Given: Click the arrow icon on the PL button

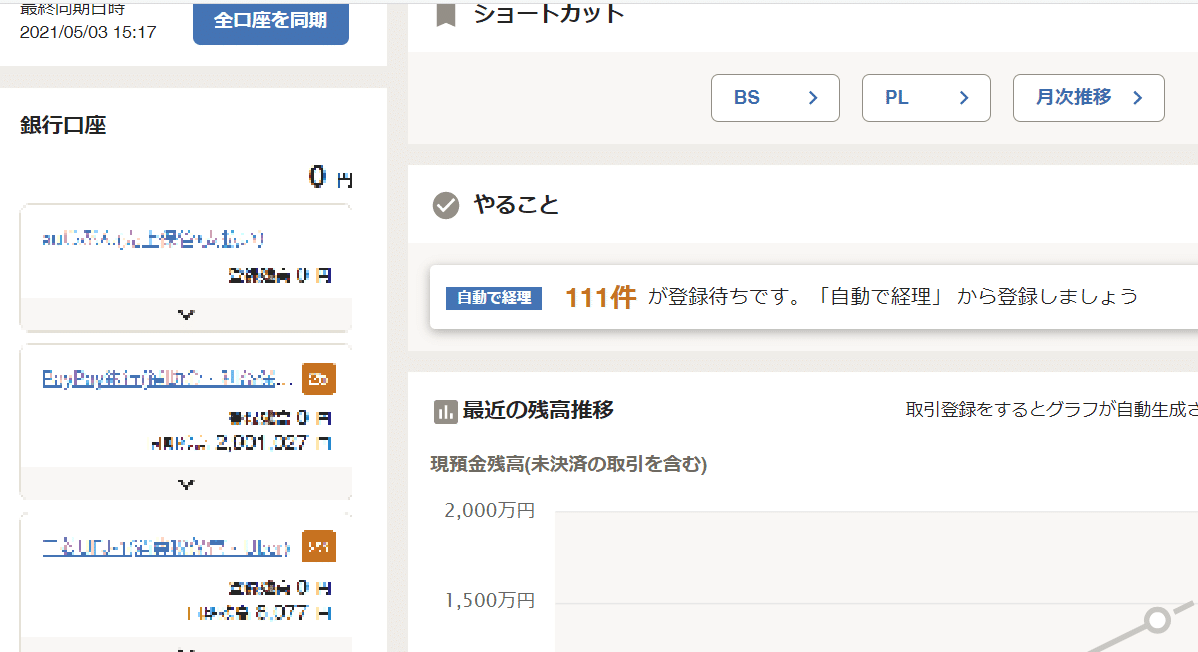Looking at the screenshot, I should (964, 98).
